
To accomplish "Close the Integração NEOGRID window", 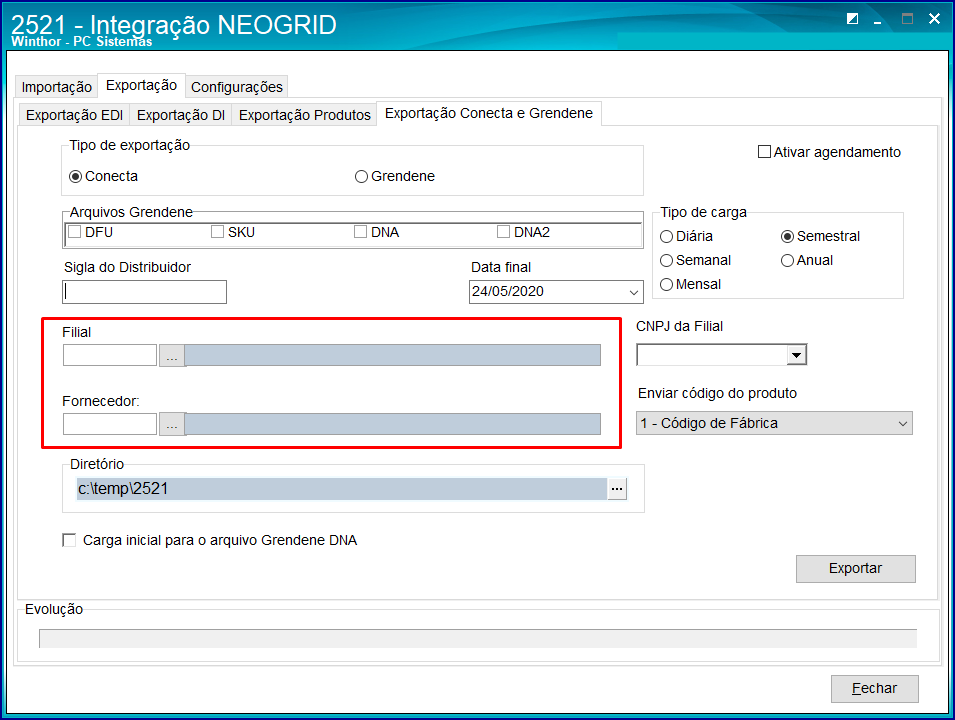I will (934, 19).
